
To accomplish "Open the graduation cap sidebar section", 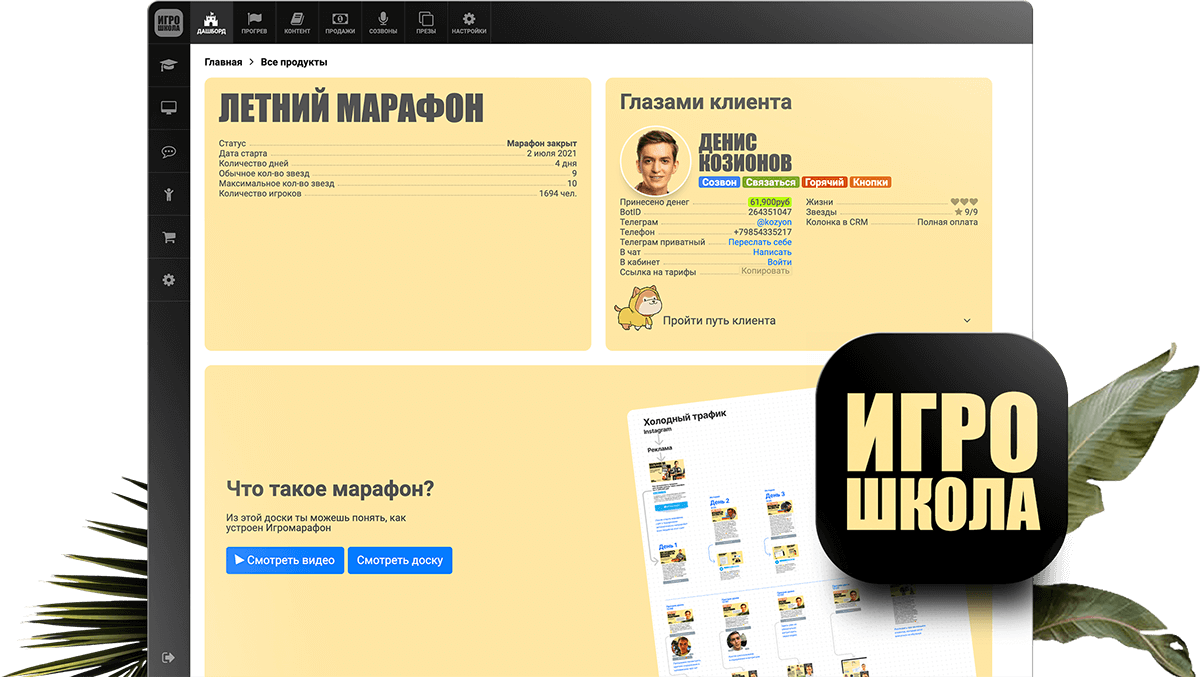I will click(x=168, y=66).
